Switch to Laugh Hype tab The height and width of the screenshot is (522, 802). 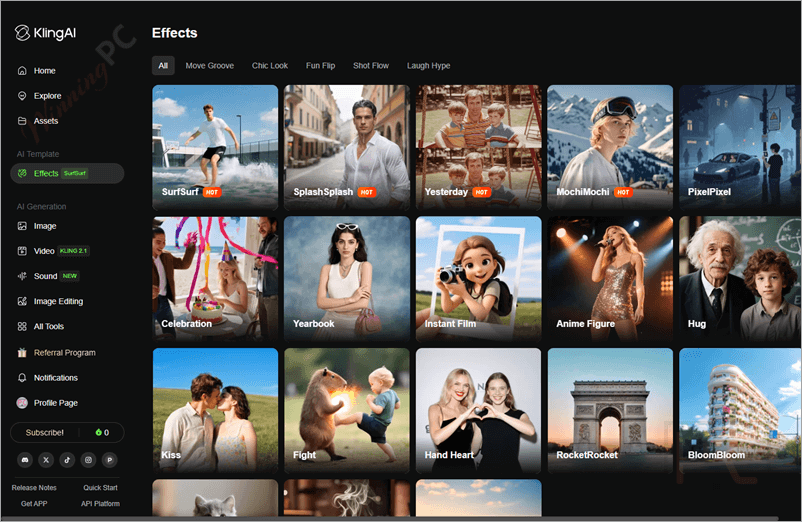(429, 65)
